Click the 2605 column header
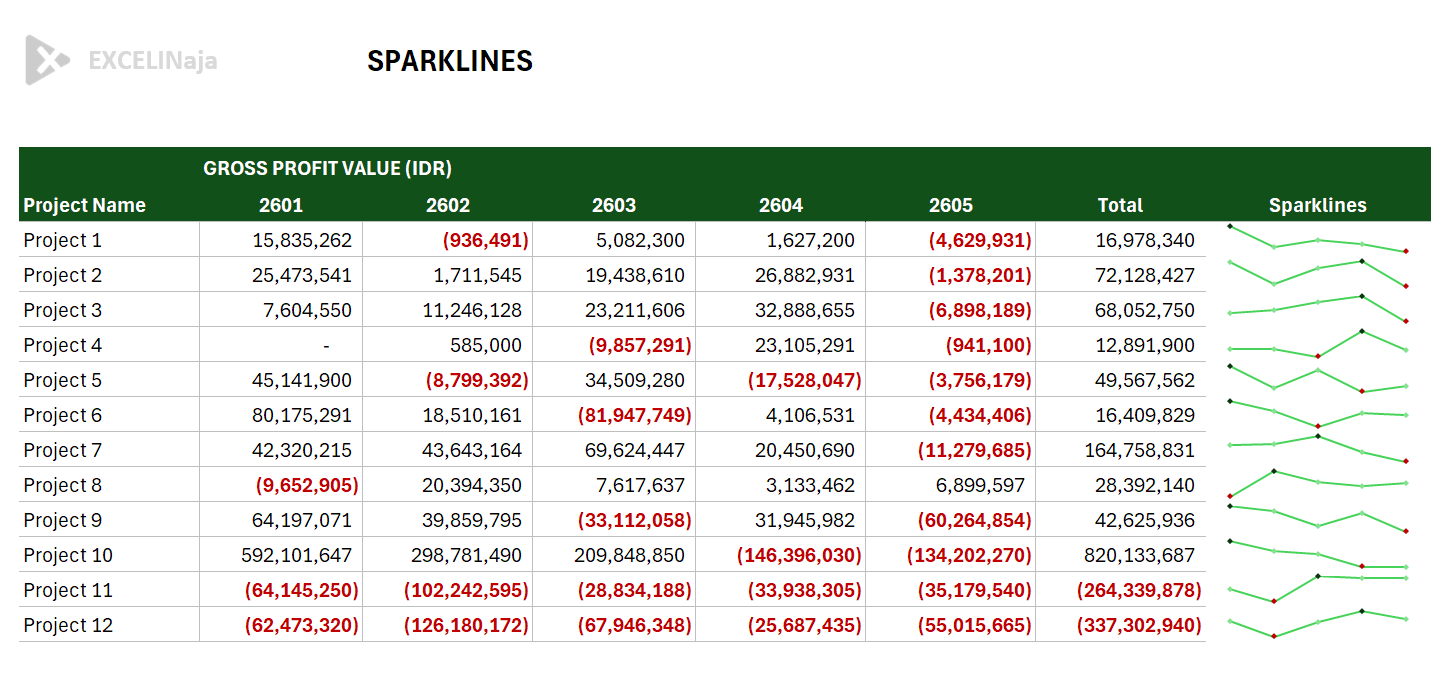 point(951,205)
